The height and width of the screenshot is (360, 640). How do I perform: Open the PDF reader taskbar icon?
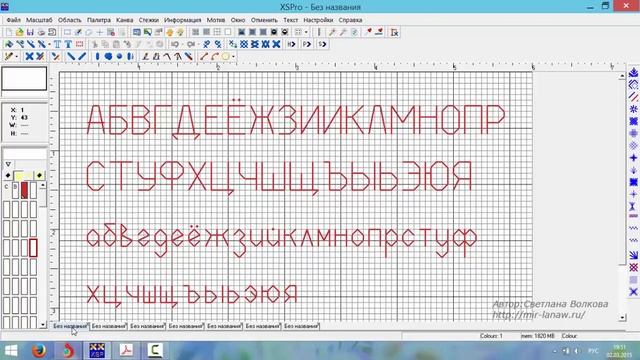(x=126, y=351)
